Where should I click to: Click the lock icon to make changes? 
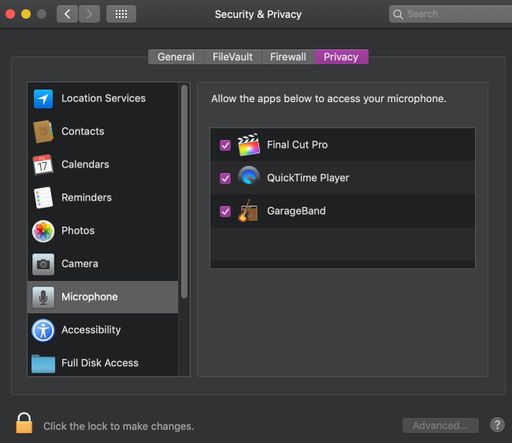tap(24, 423)
